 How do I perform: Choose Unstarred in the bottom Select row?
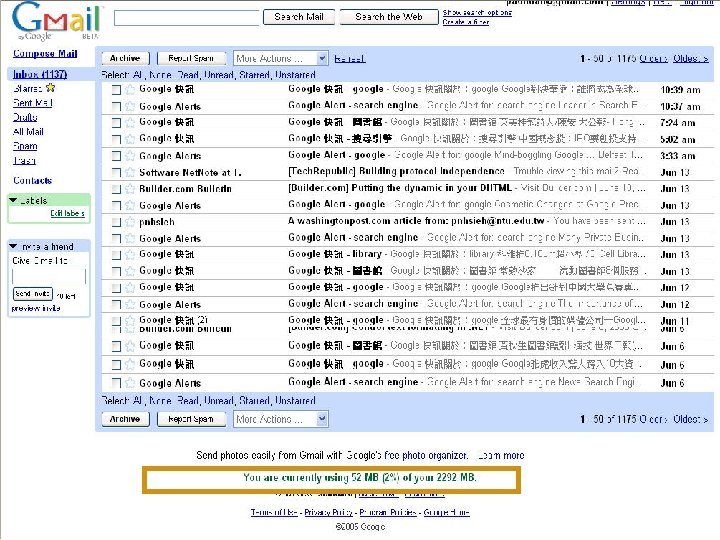pos(295,400)
